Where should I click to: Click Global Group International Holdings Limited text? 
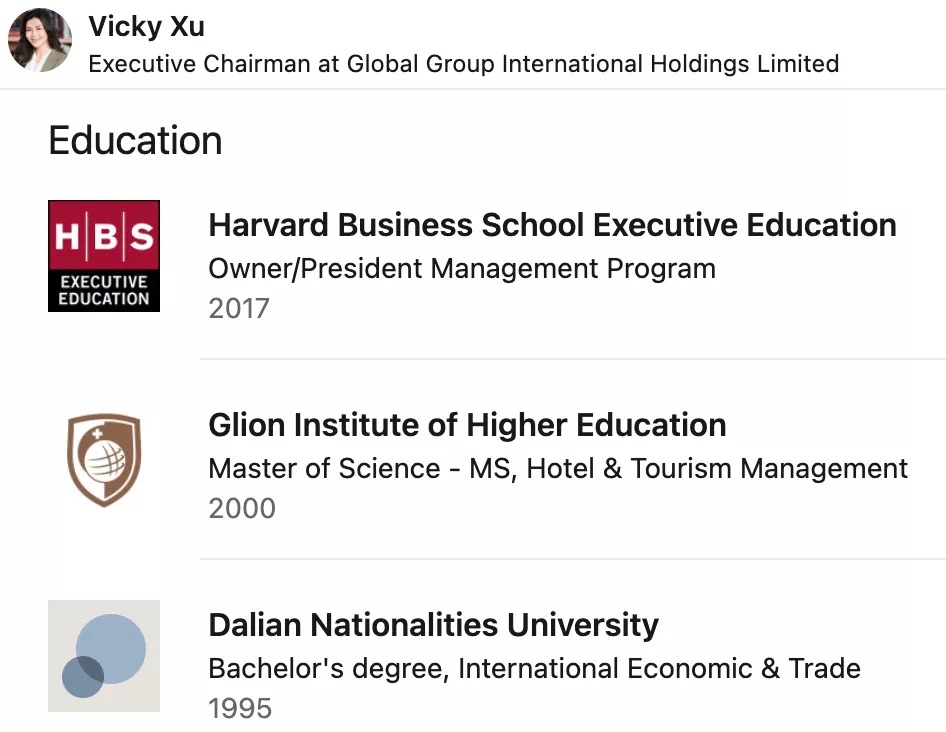[x=593, y=63]
